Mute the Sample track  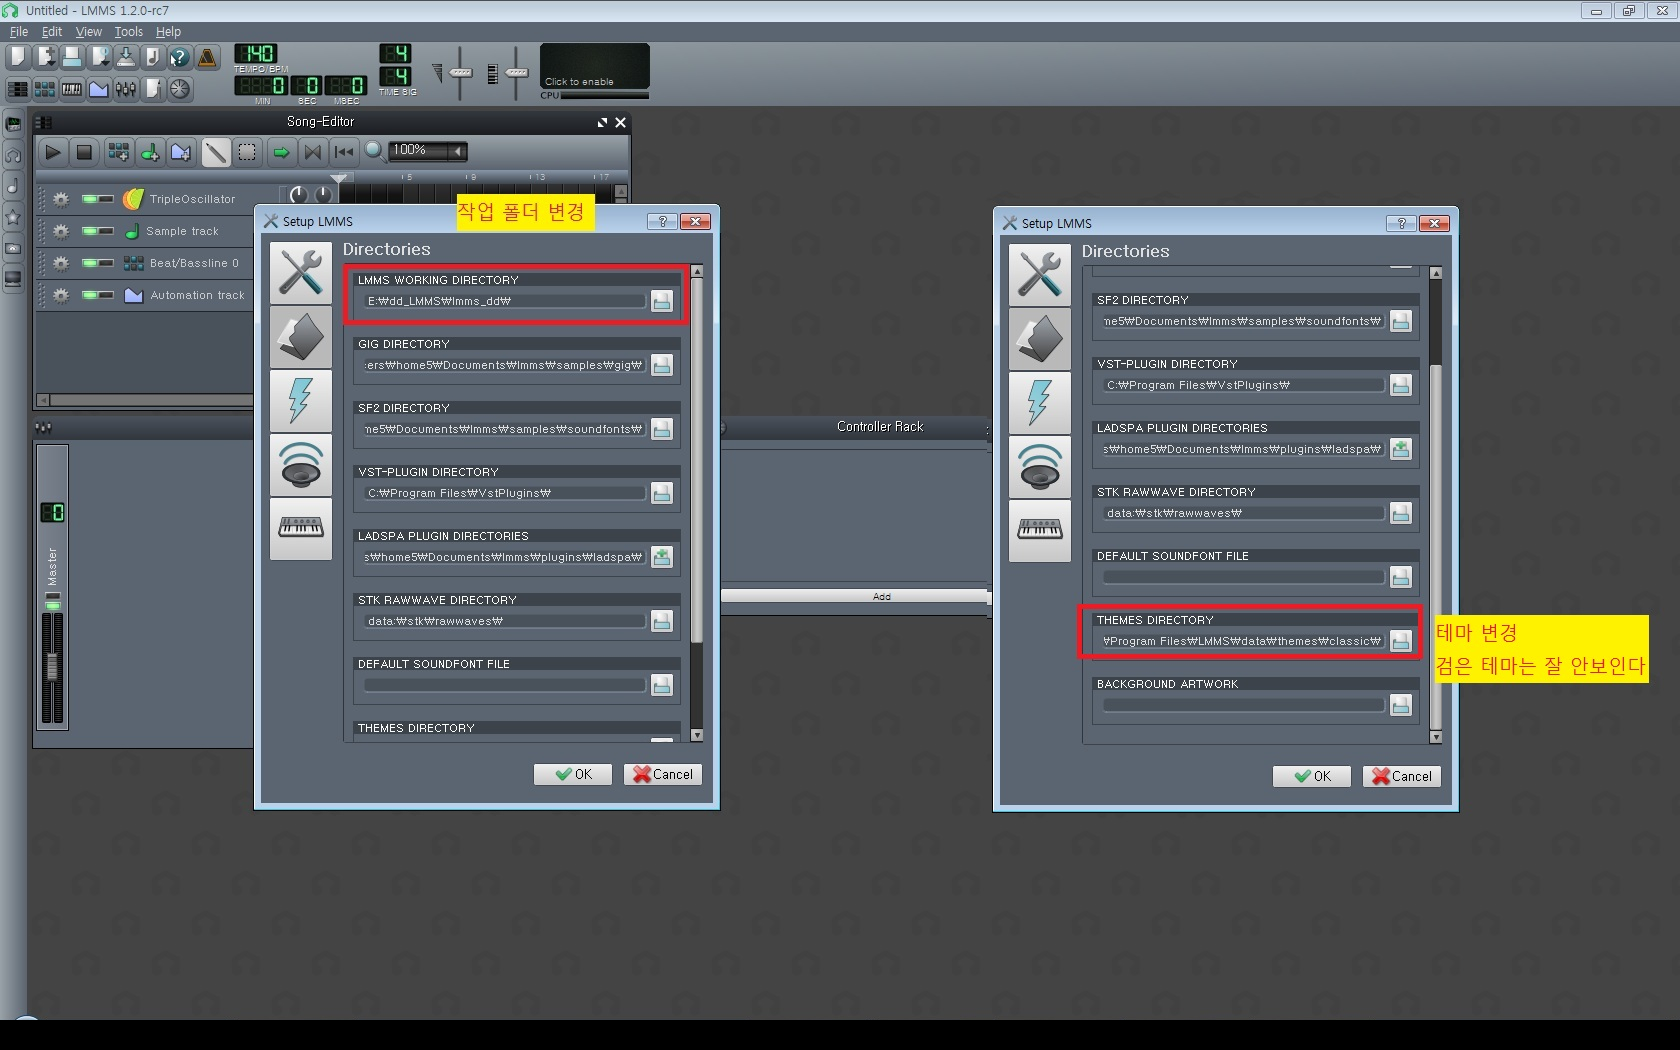(x=90, y=231)
